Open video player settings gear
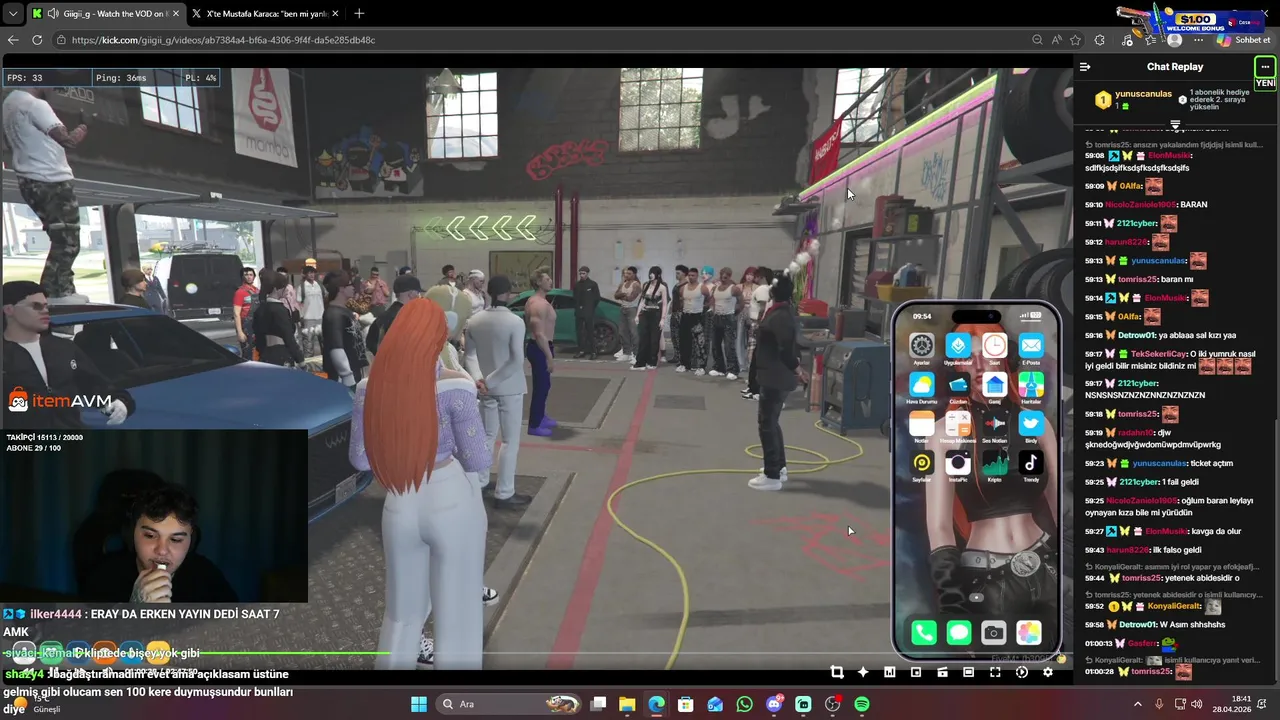 [x=1047, y=672]
